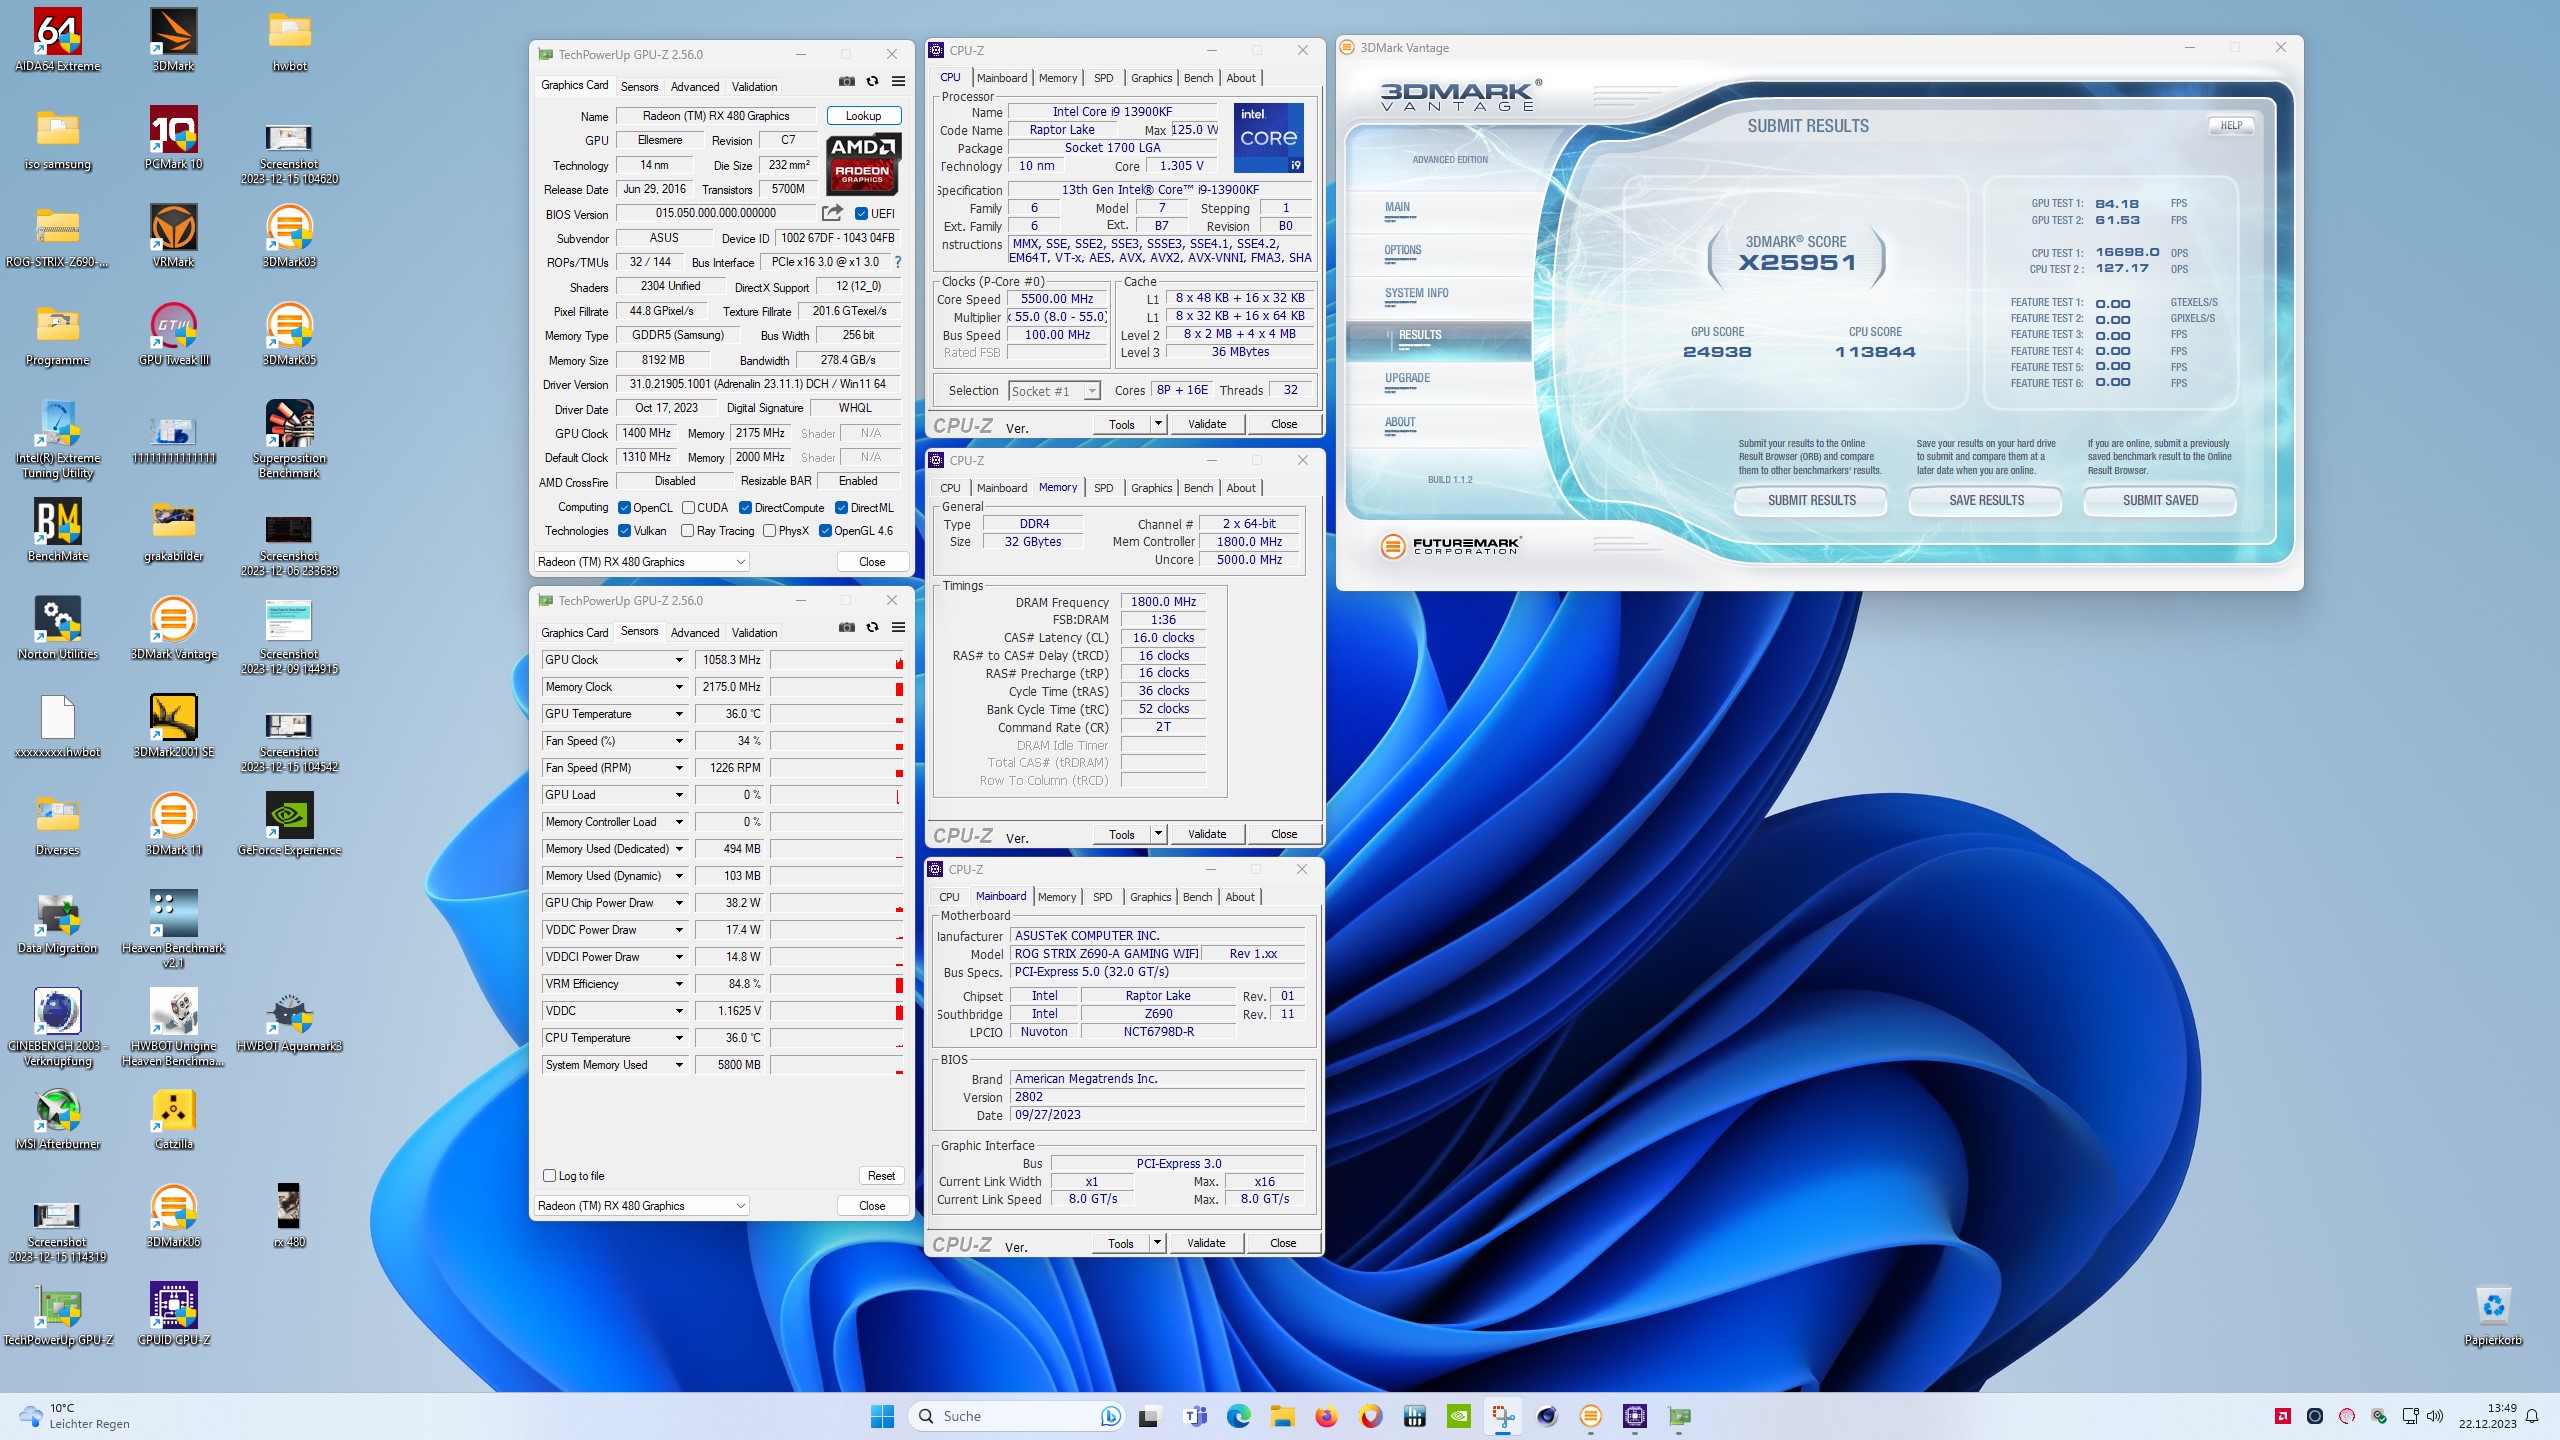Open Windows Start button on taskbar
The image size is (2560, 1440).
(x=882, y=1416)
